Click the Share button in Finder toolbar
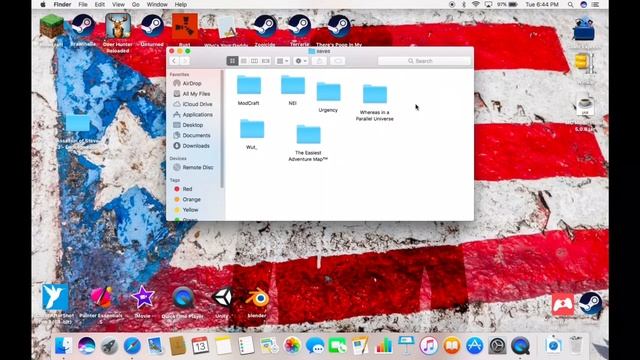 coord(320,61)
